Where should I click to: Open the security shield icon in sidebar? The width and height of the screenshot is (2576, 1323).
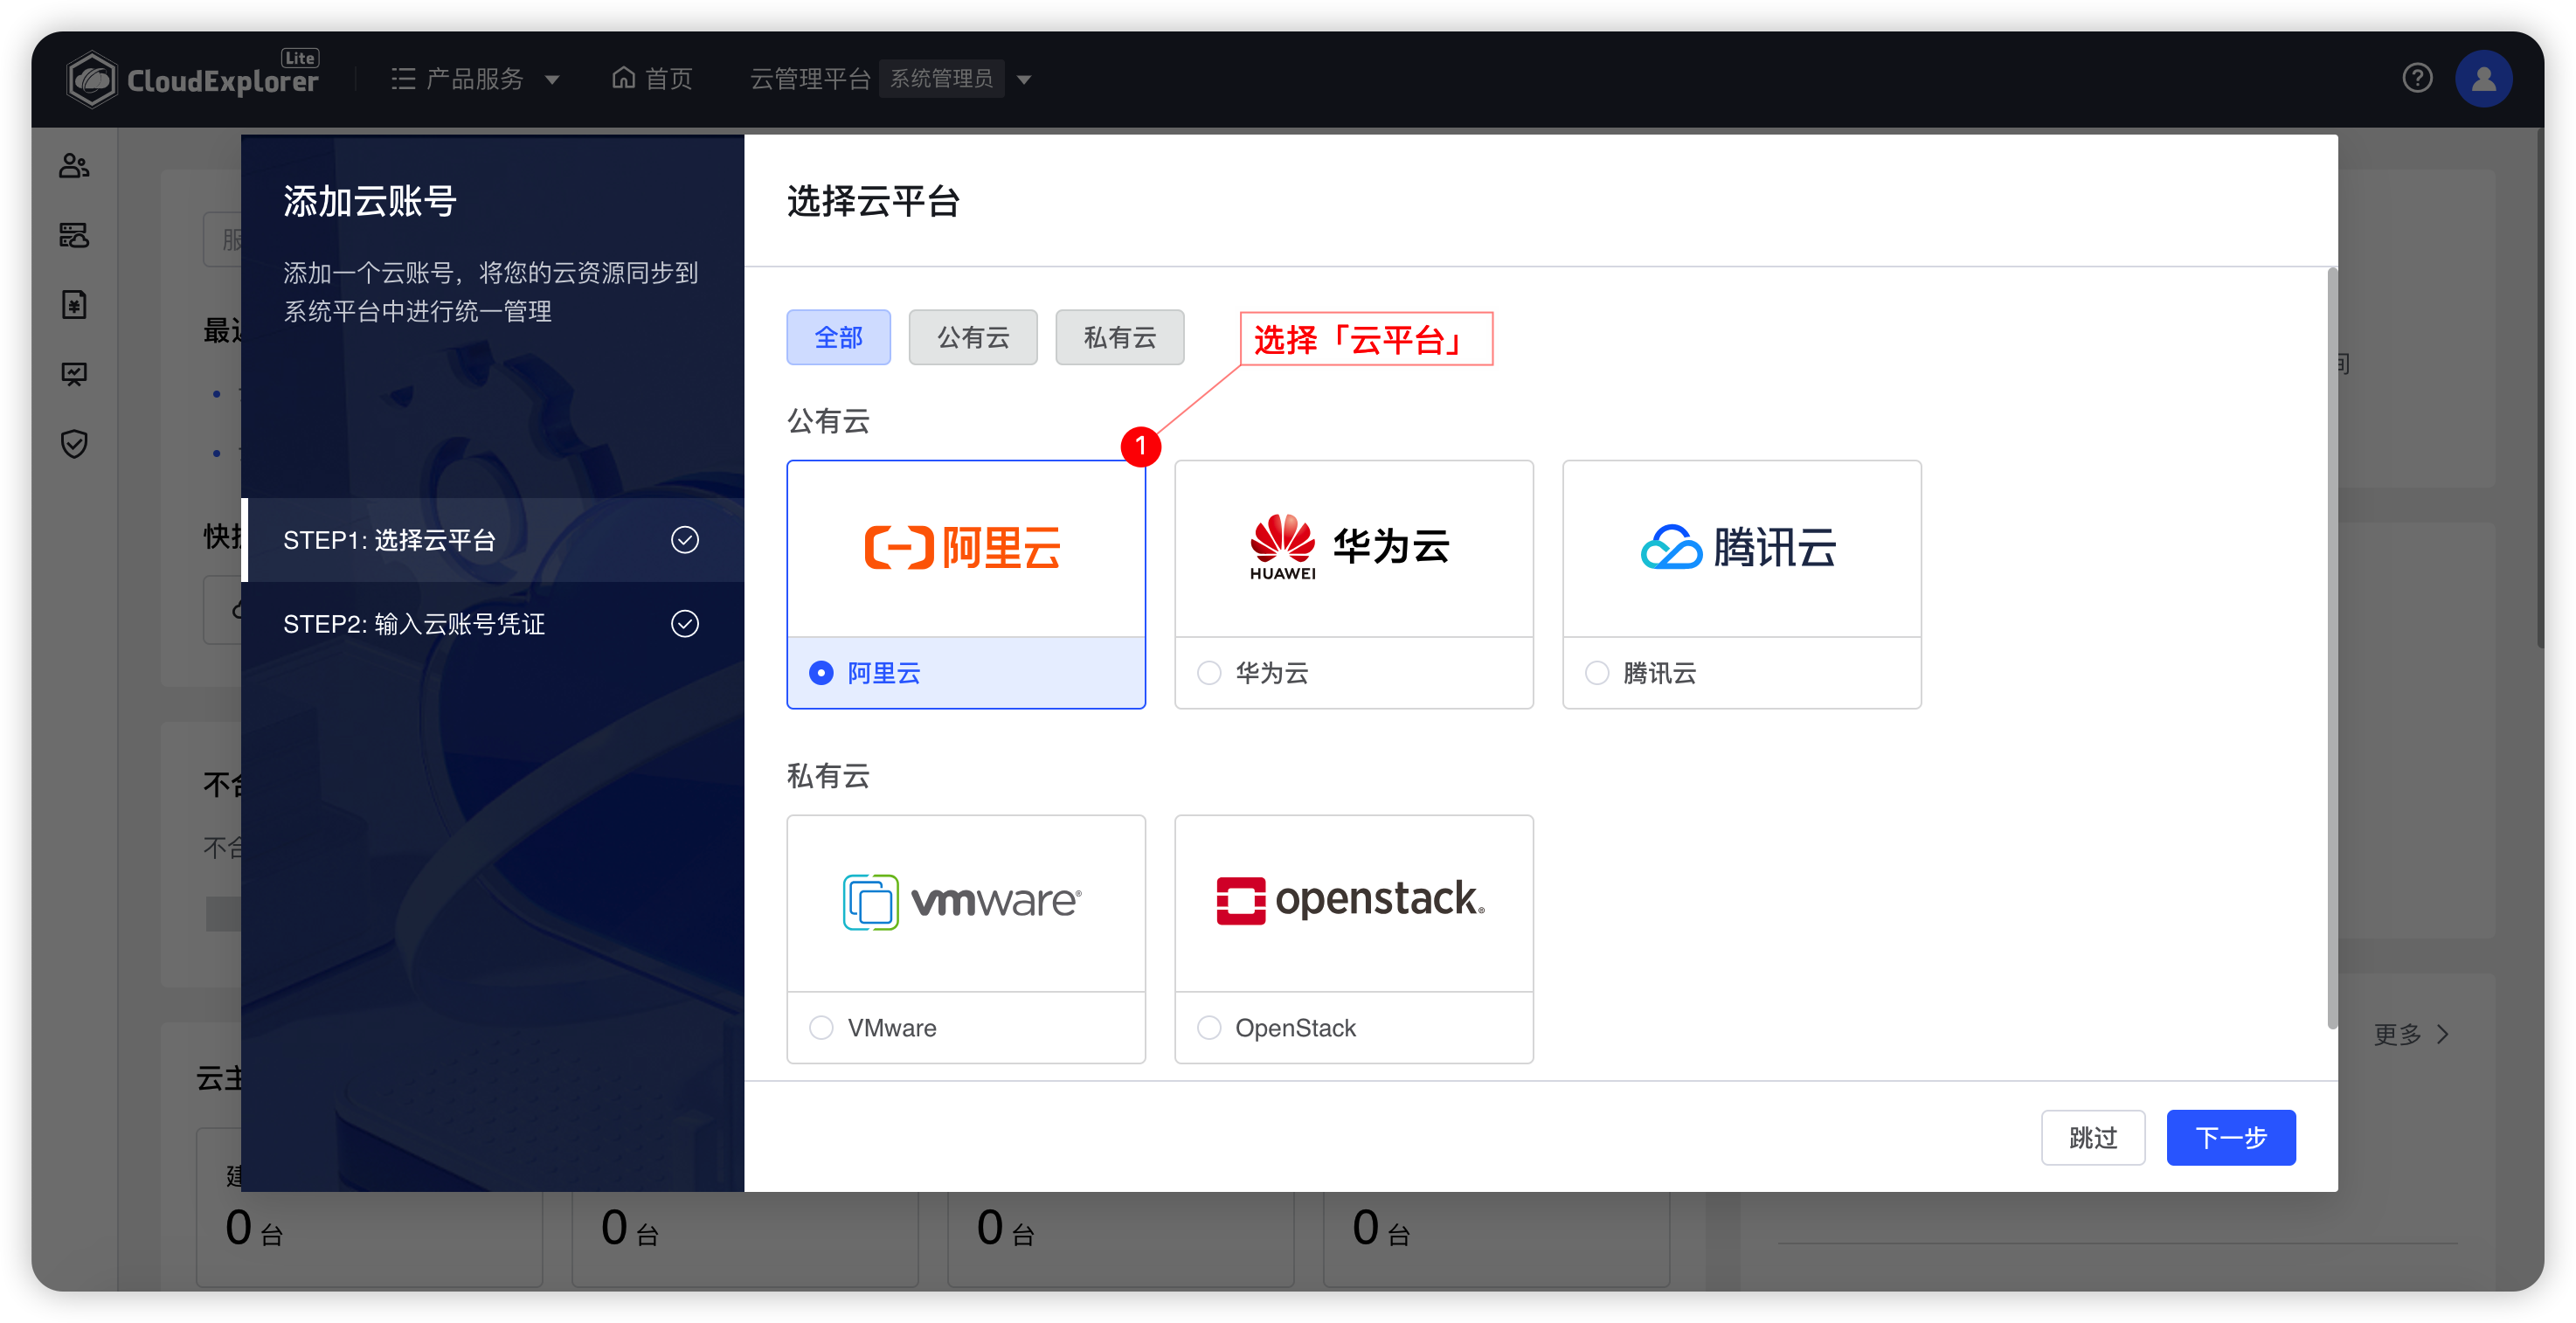pos(74,444)
